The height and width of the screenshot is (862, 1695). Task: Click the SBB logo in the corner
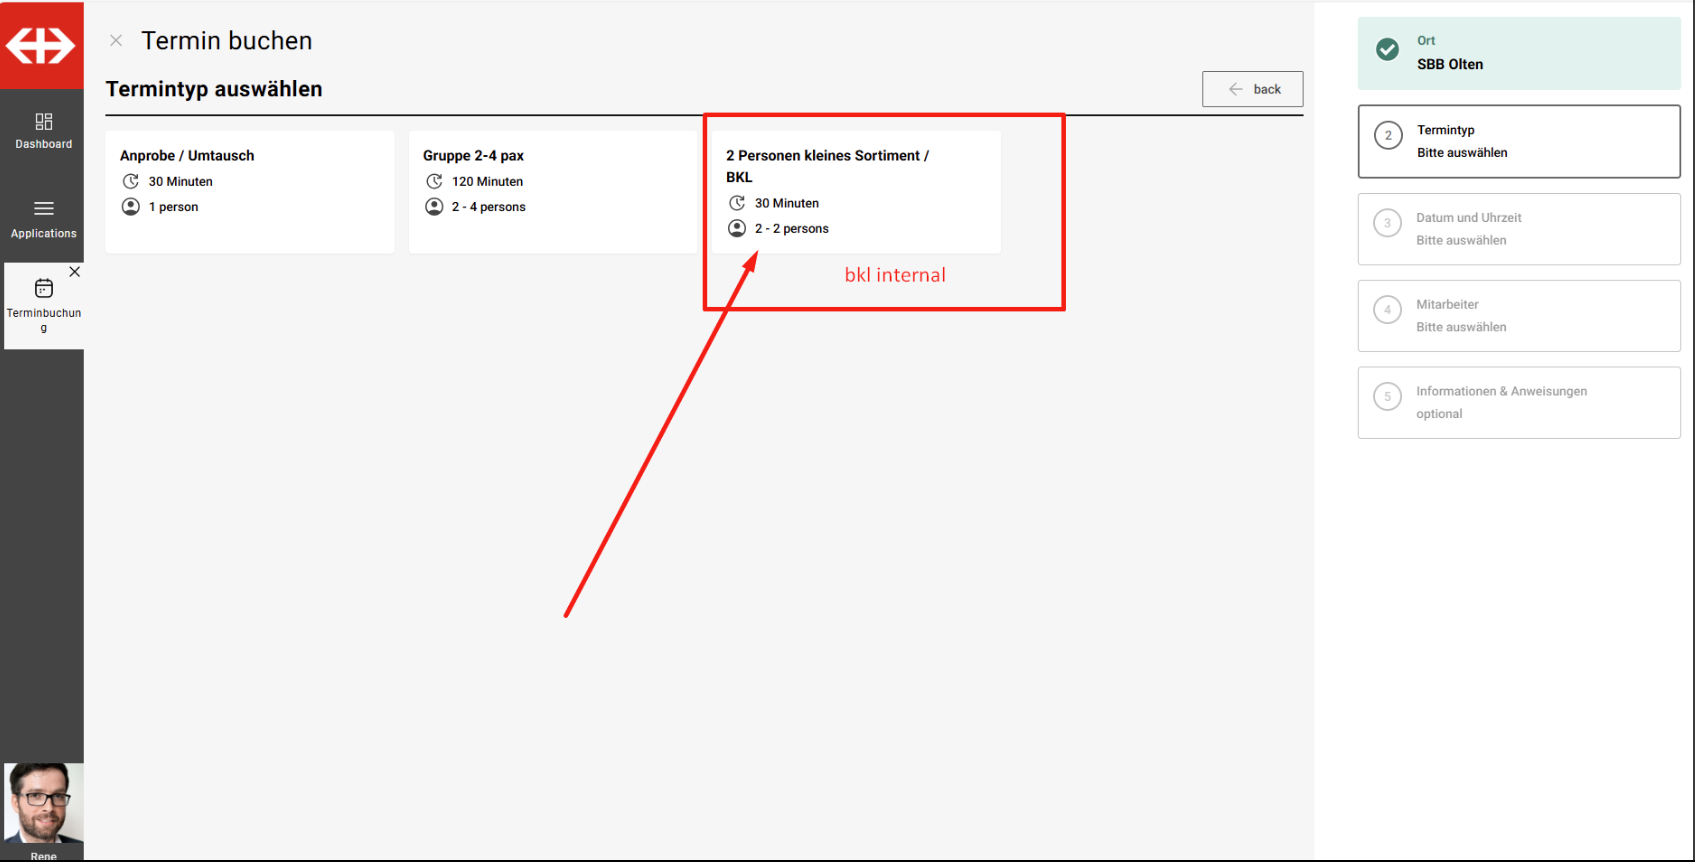click(41, 45)
